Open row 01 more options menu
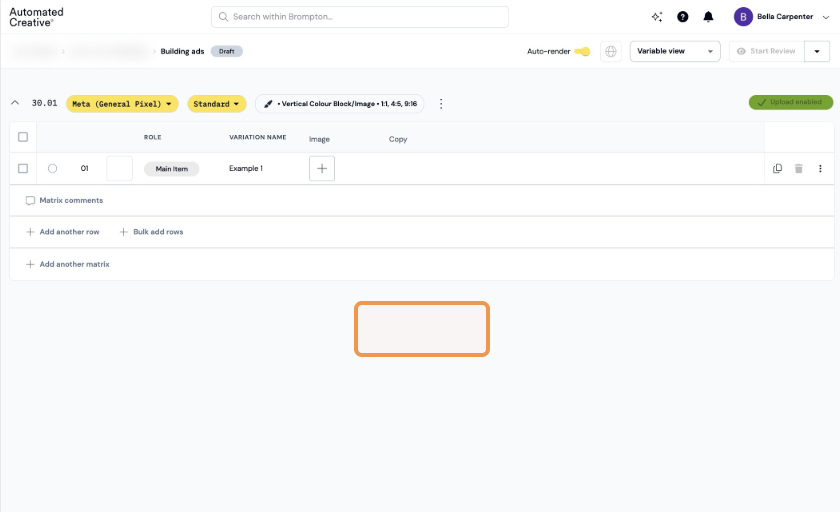 pos(820,169)
